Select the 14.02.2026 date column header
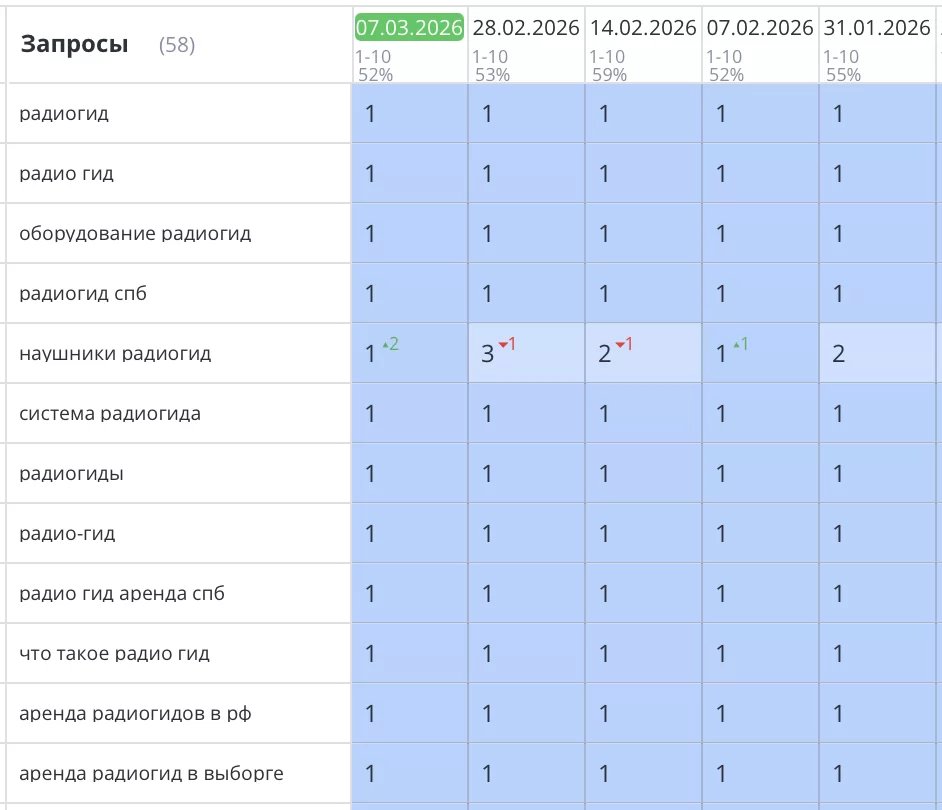 [x=643, y=28]
